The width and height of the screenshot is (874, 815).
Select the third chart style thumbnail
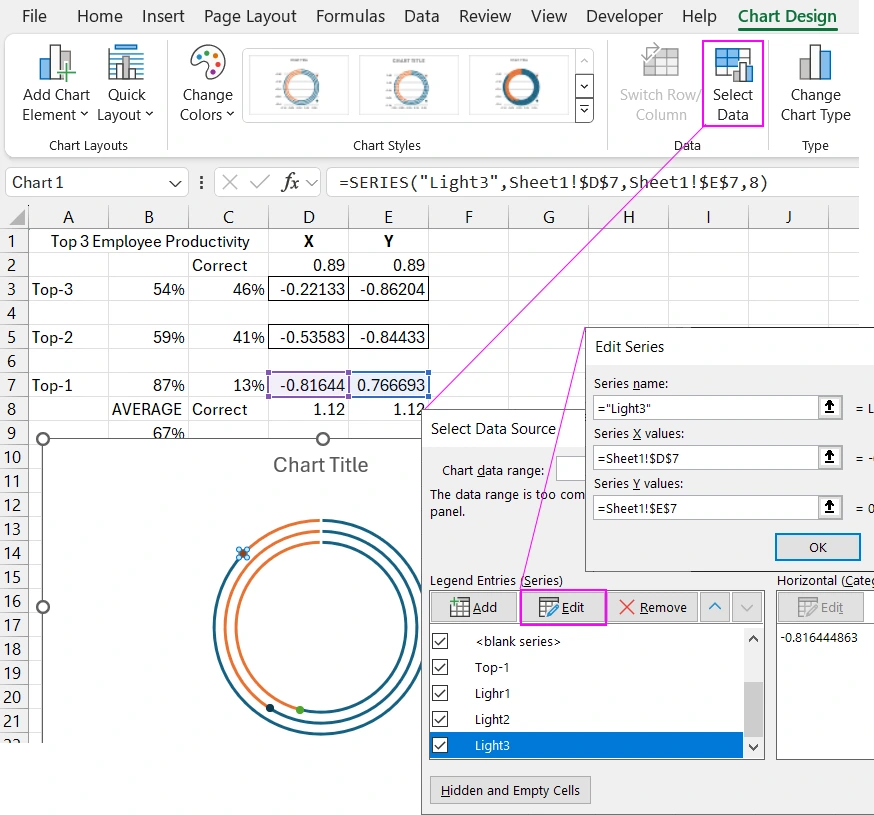click(x=518, y=85)
